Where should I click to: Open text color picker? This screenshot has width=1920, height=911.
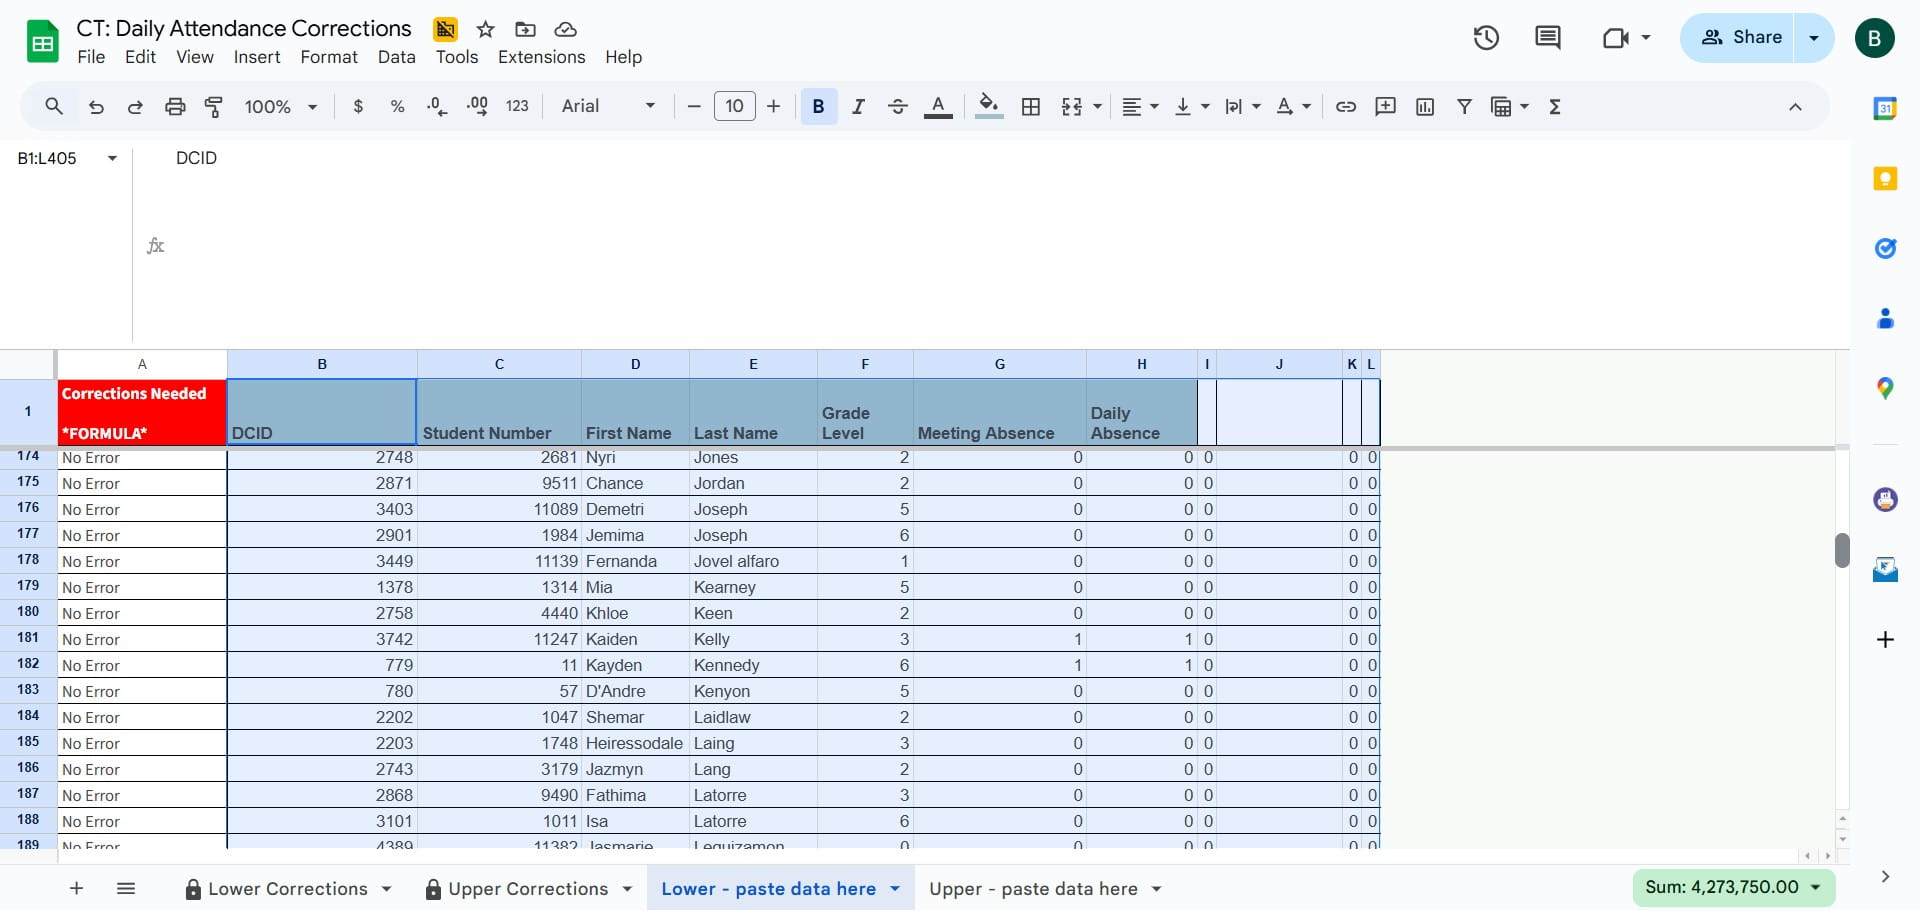(938, 106)
